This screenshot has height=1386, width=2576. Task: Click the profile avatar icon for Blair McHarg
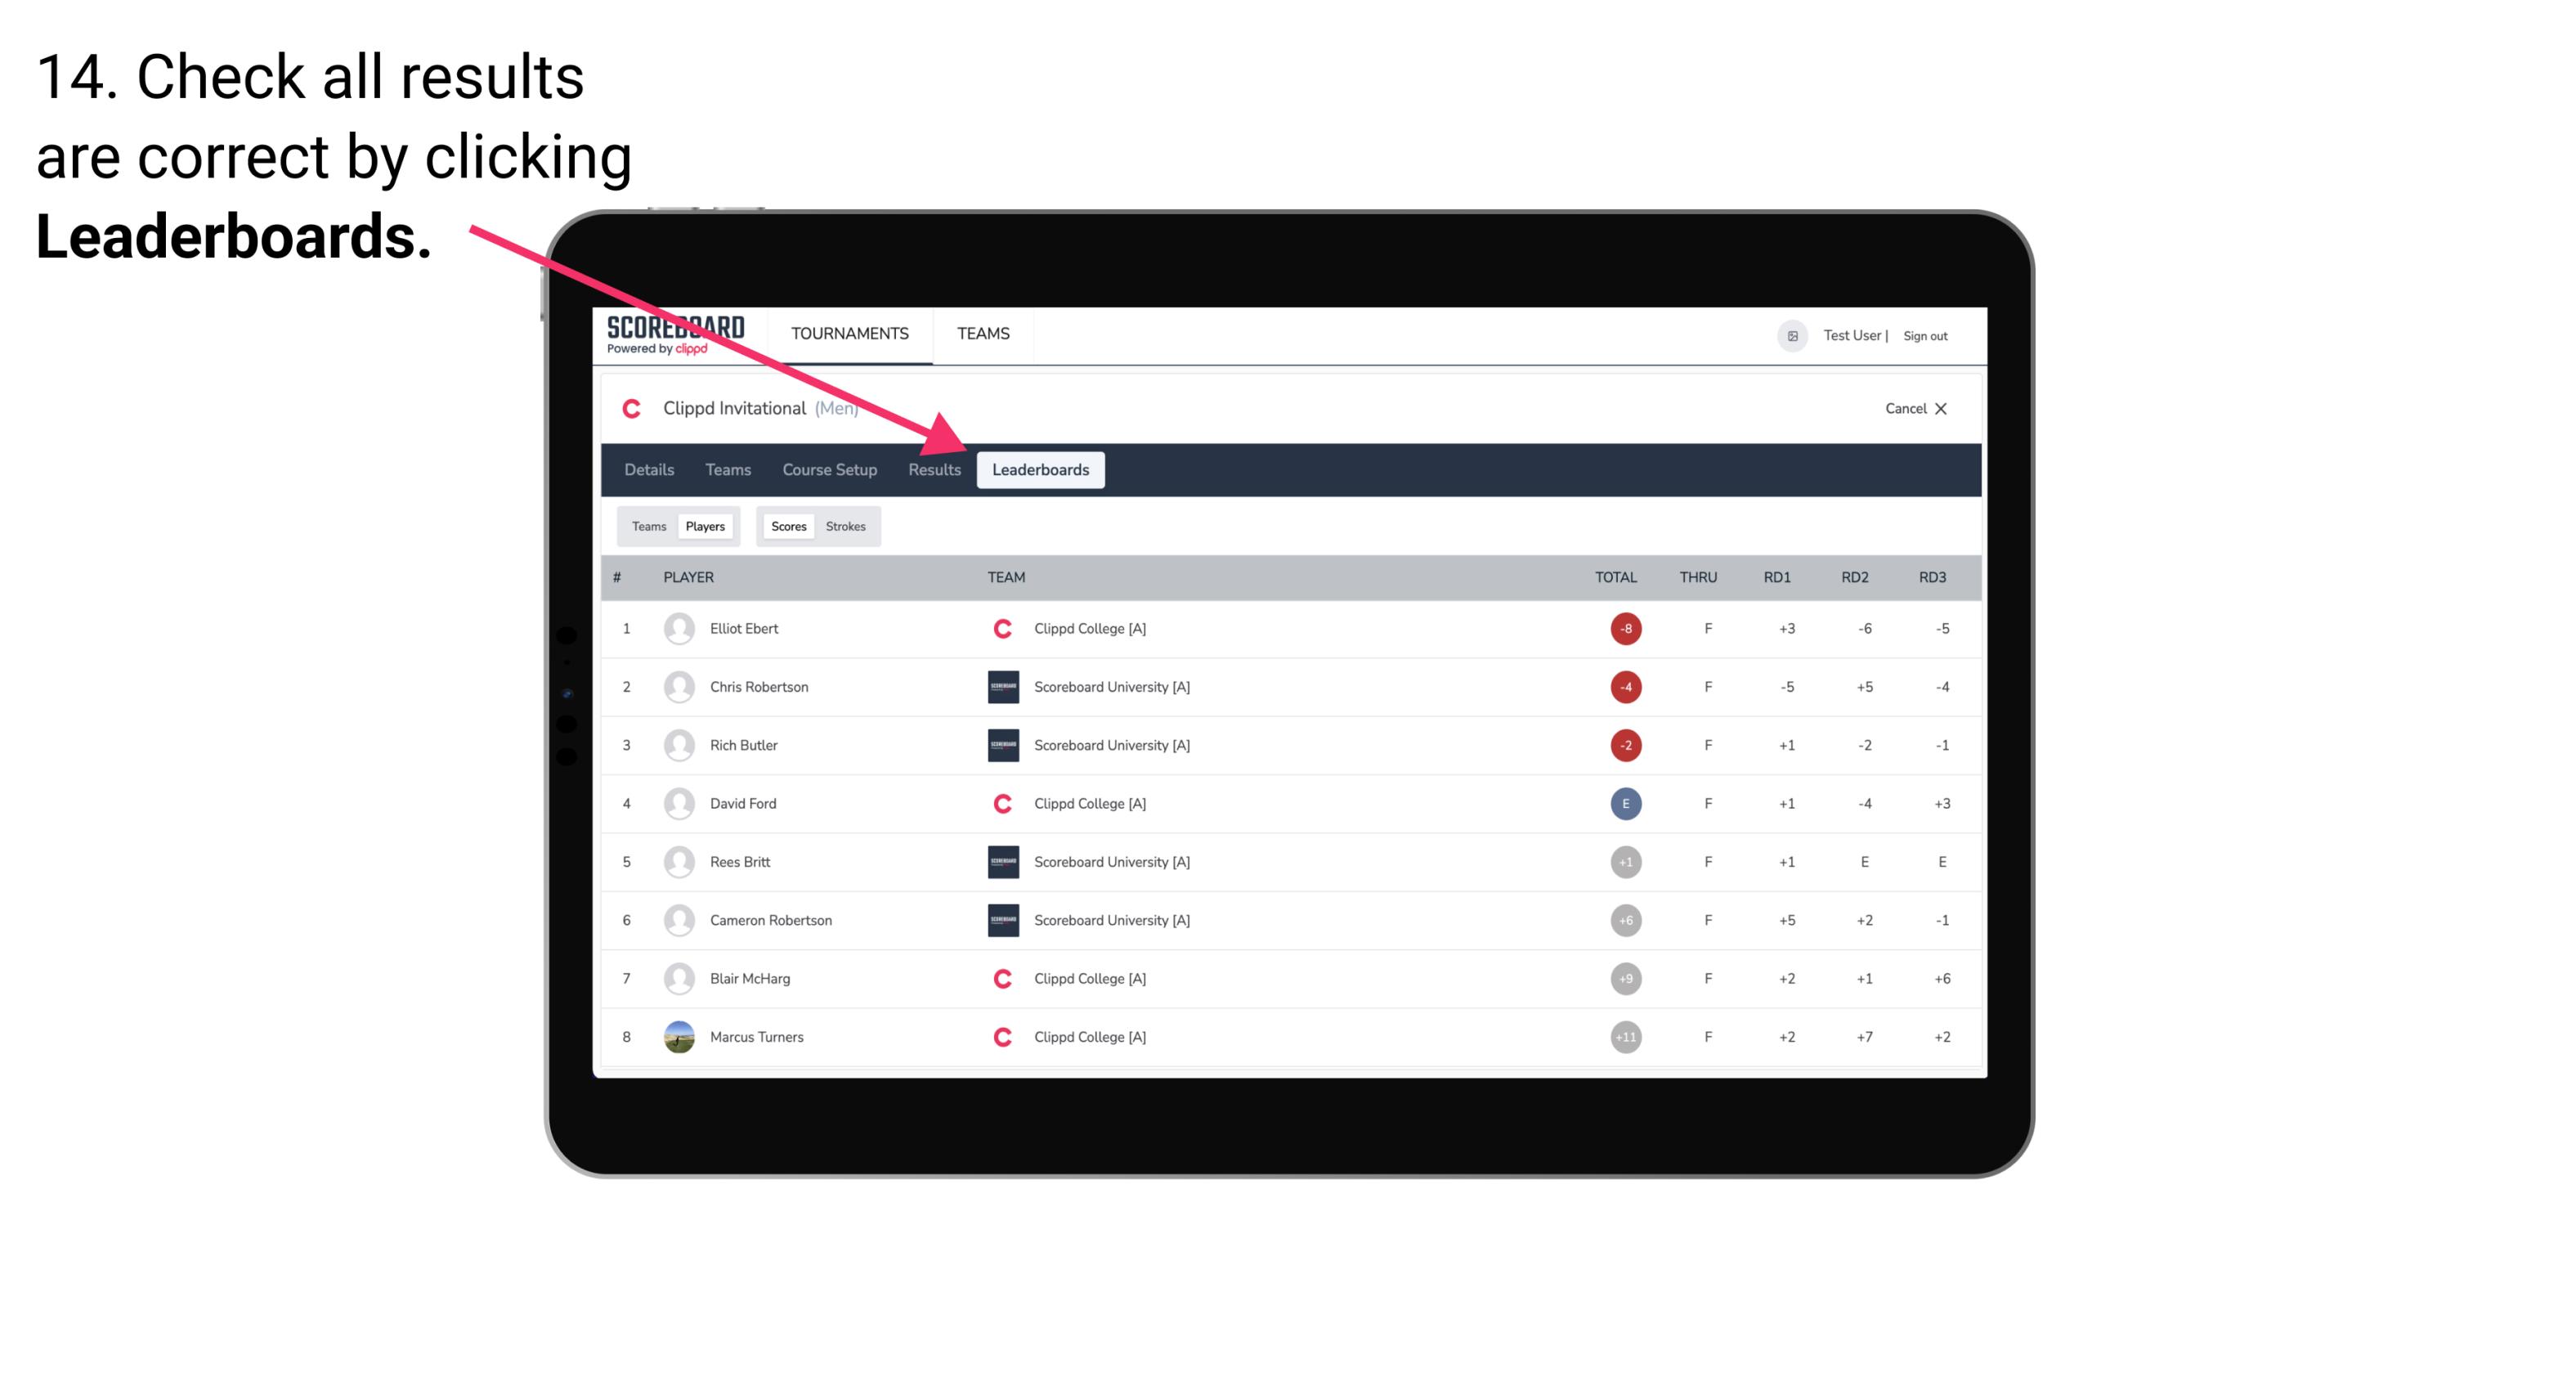pos(679,978)
